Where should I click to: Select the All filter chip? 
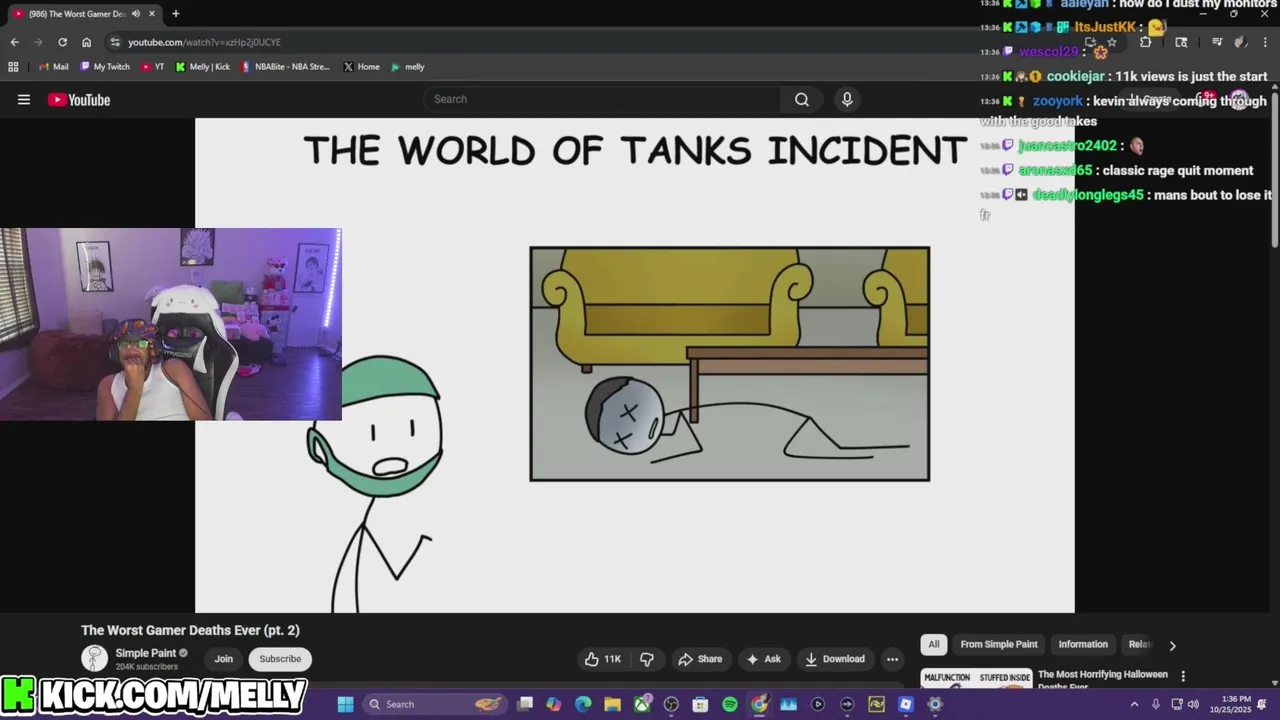pos(934,645)
